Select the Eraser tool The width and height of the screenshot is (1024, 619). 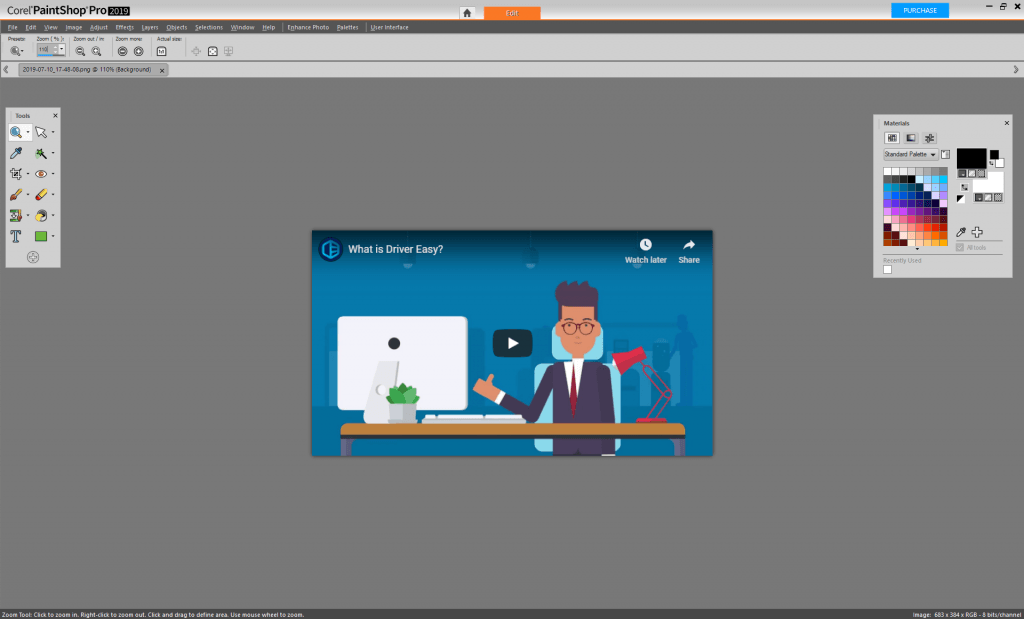click(41, 195)
